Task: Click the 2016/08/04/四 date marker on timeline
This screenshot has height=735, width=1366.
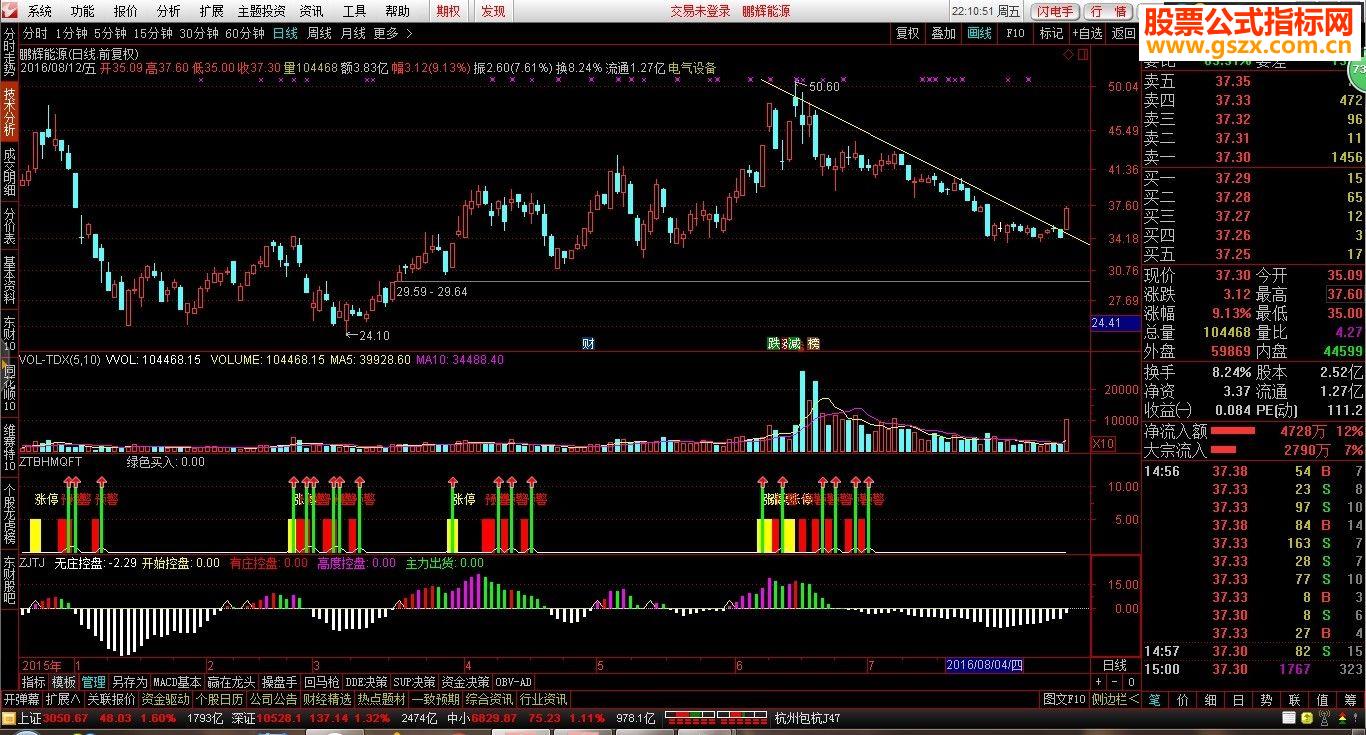Action: pyautogui.click(x=984, y=665)
